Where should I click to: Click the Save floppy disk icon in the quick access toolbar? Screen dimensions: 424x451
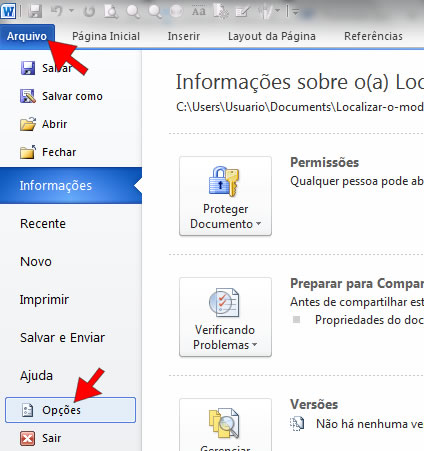(x=35, y=11)
